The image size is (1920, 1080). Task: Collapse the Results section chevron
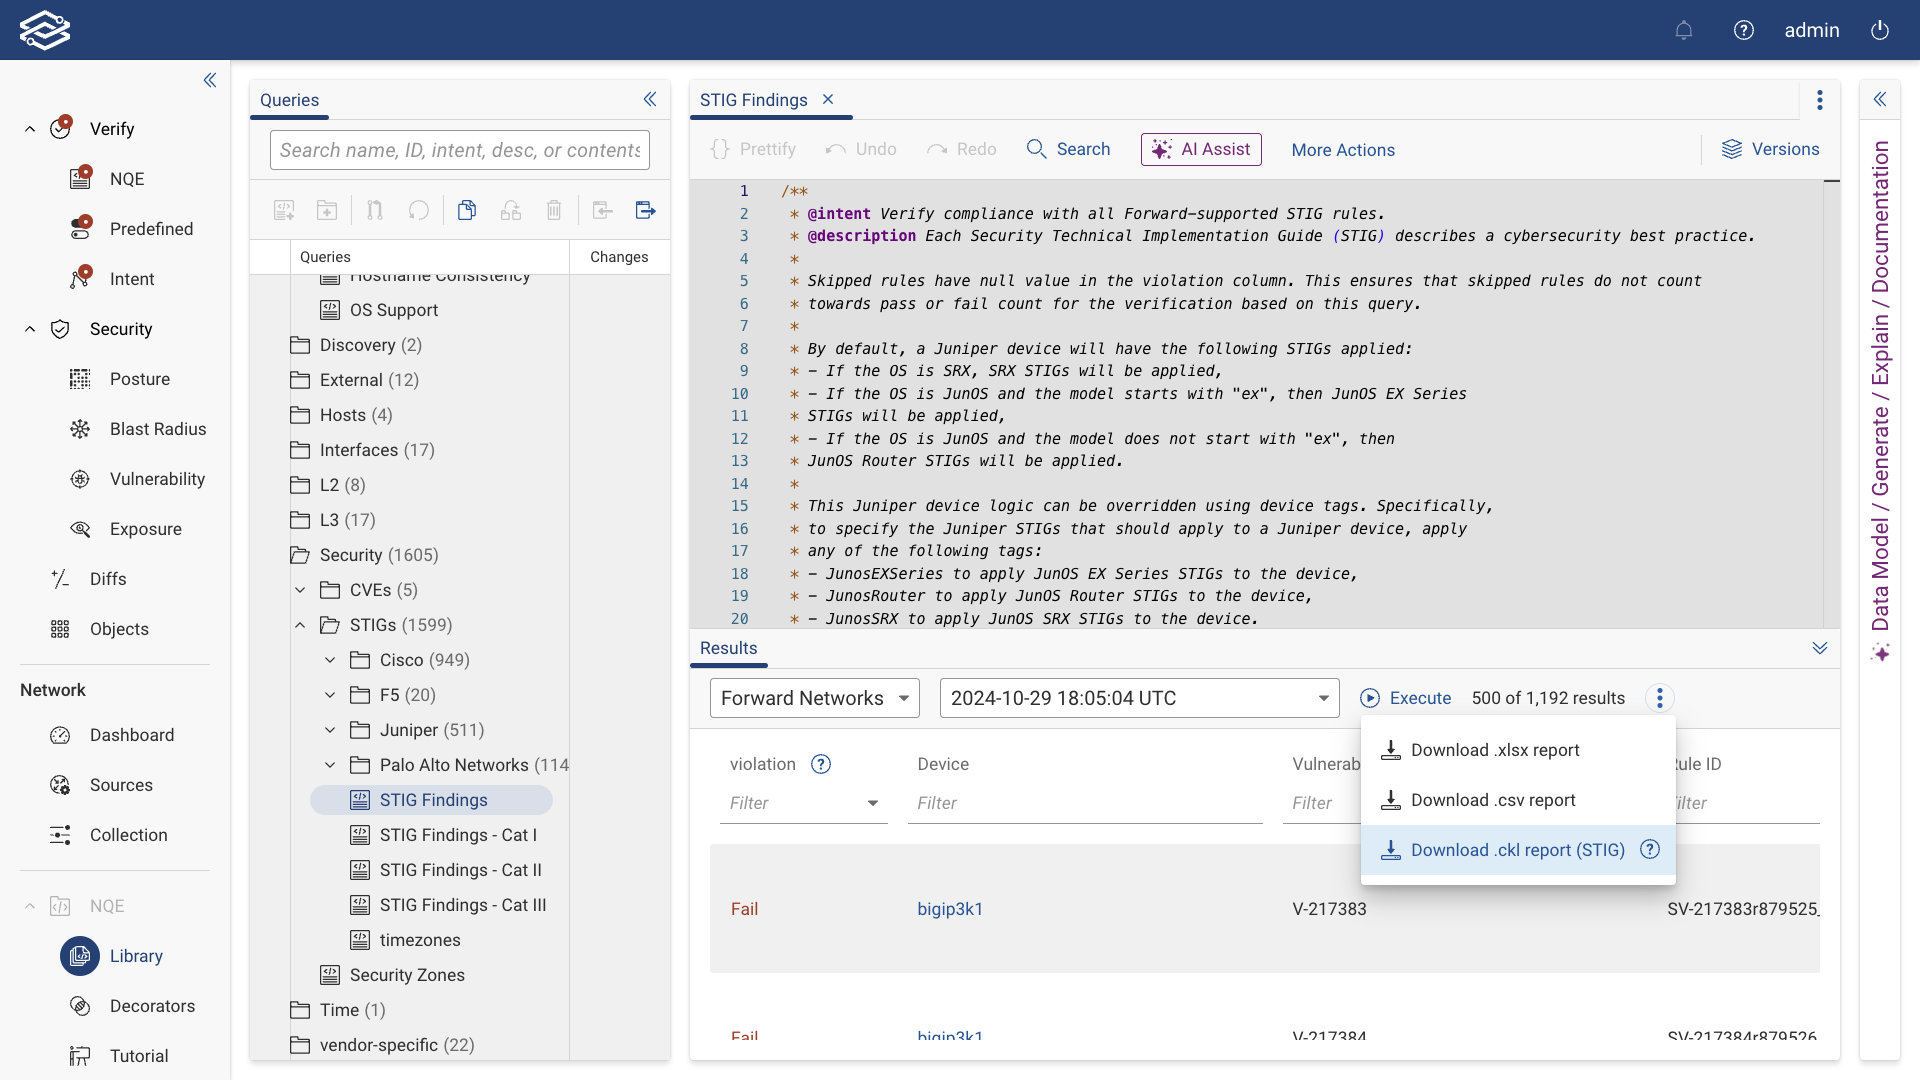[1820, 648]
